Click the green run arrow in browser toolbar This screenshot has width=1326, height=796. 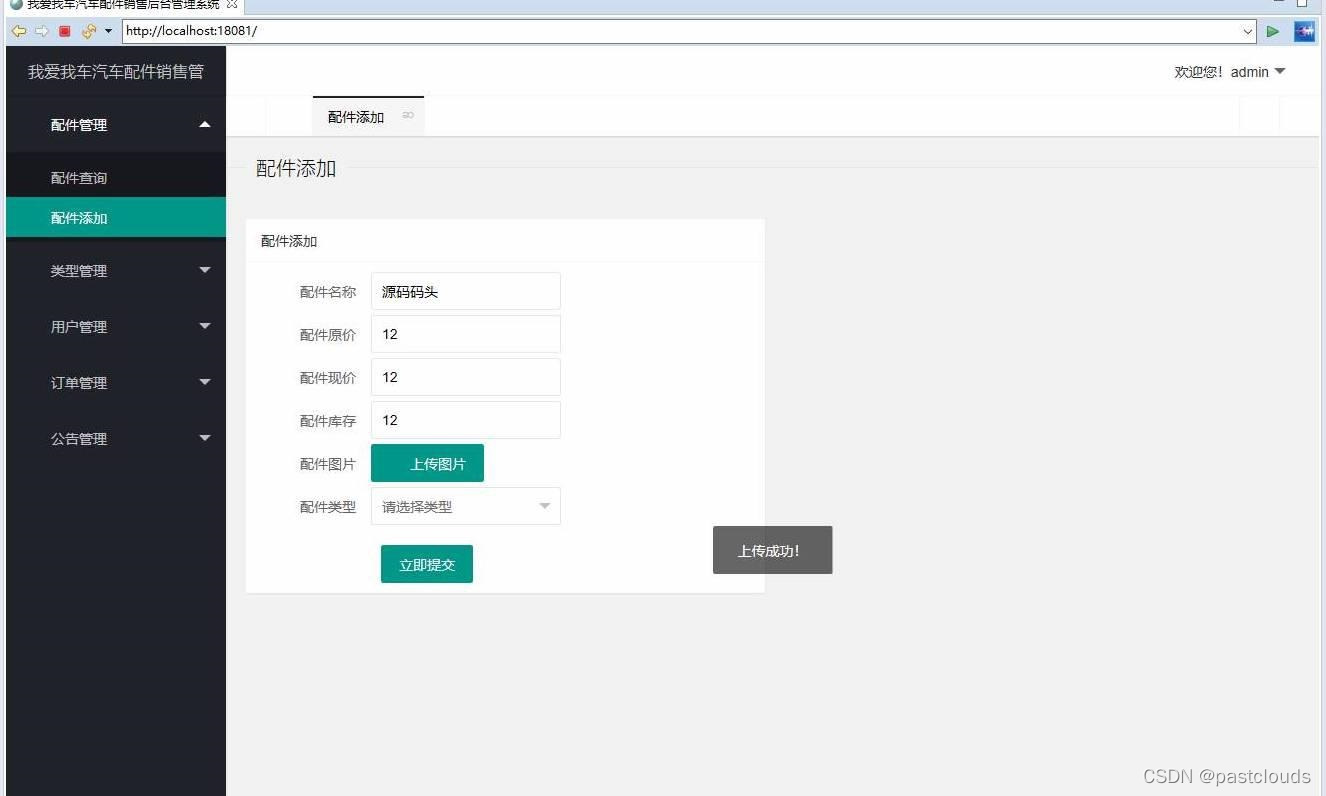1273,31
